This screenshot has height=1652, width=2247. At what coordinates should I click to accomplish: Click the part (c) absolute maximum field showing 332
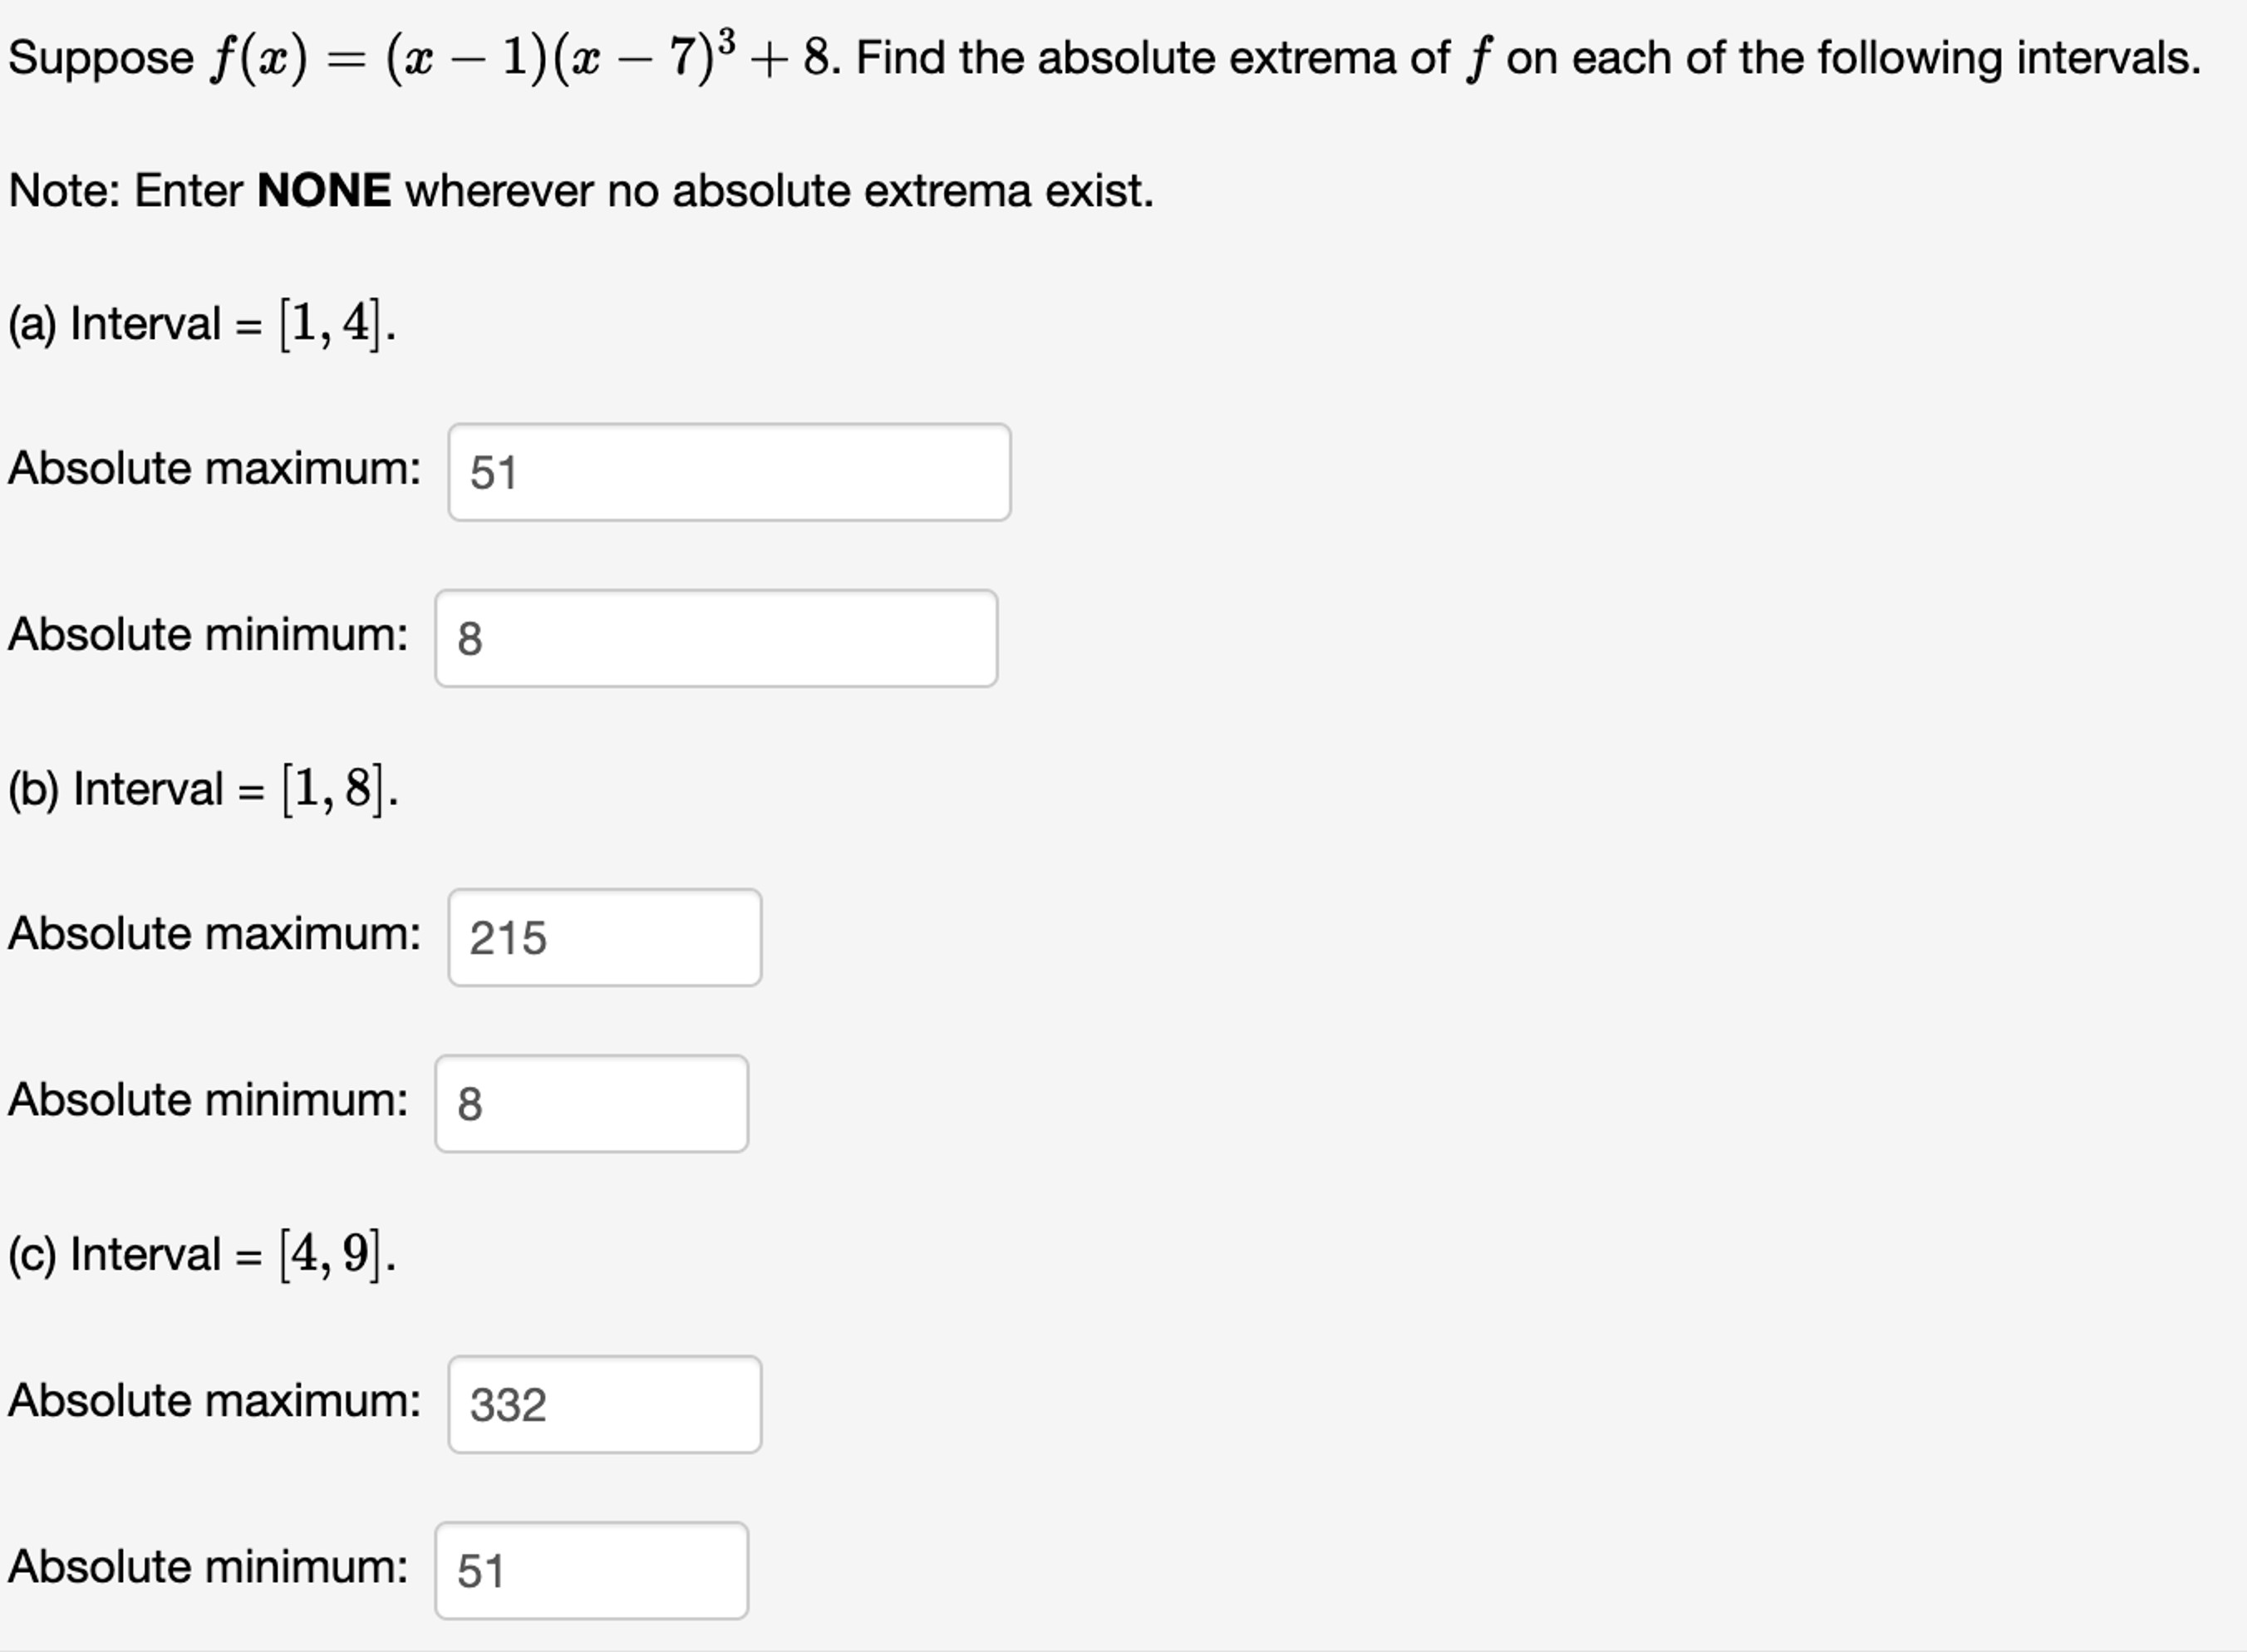605,1404
